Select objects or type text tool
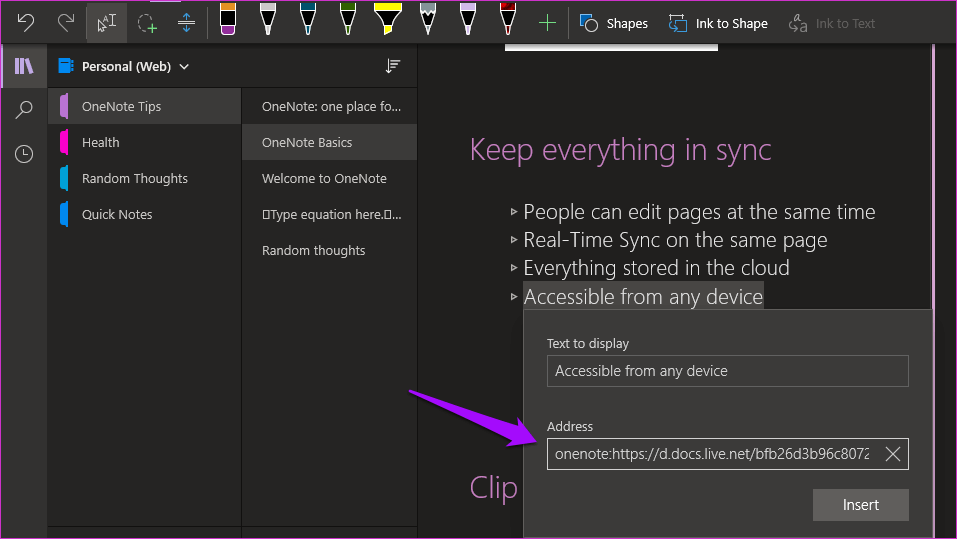This screenshot has height=539, width=957. pos(107,23)
